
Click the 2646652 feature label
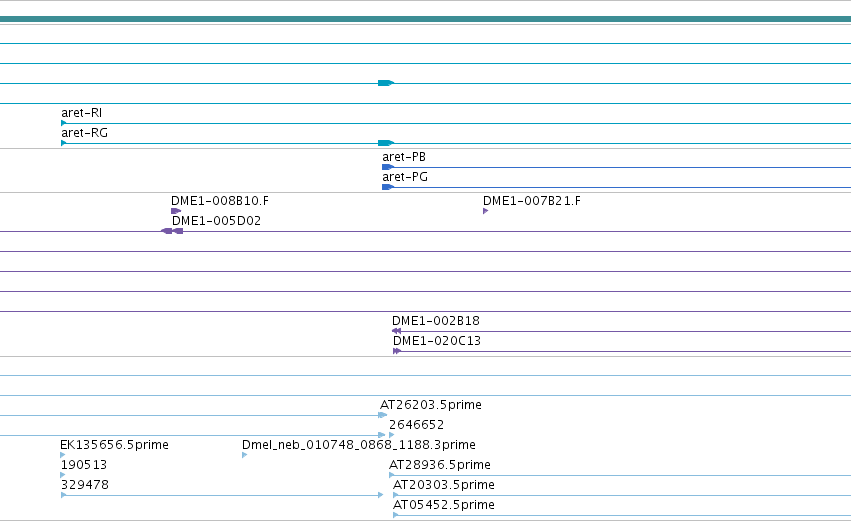tap(416, 425)
